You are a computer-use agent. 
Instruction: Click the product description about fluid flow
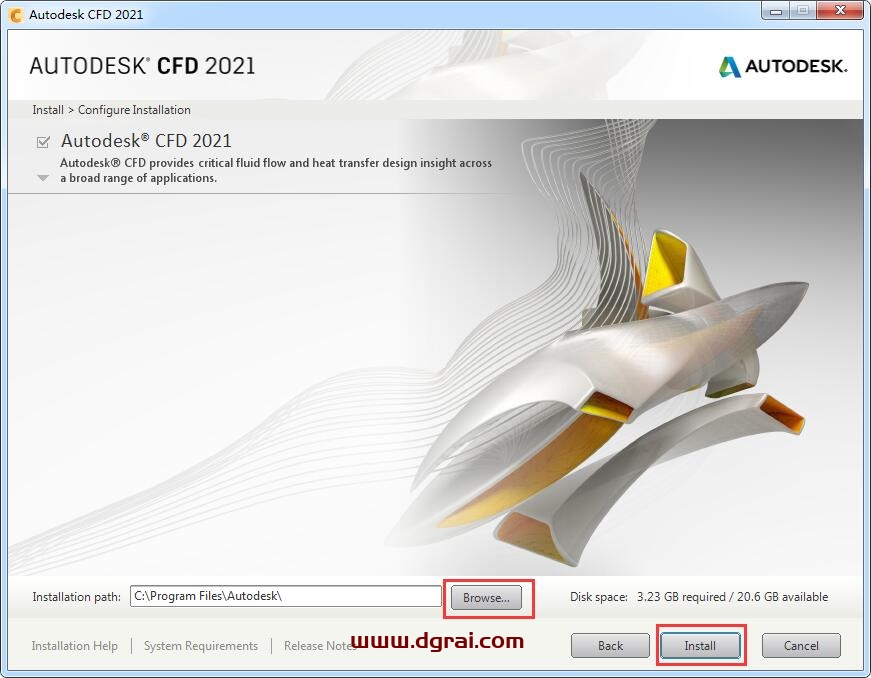tap(276, 170)
